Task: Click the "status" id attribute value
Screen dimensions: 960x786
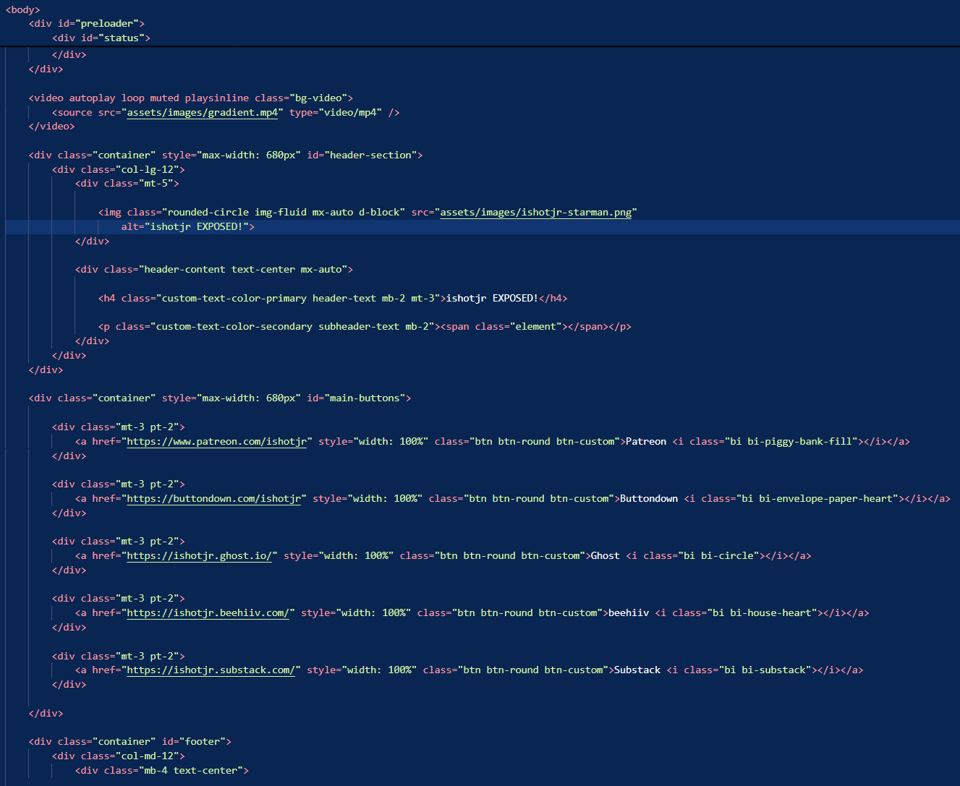Action: click(x=124, y=38)
